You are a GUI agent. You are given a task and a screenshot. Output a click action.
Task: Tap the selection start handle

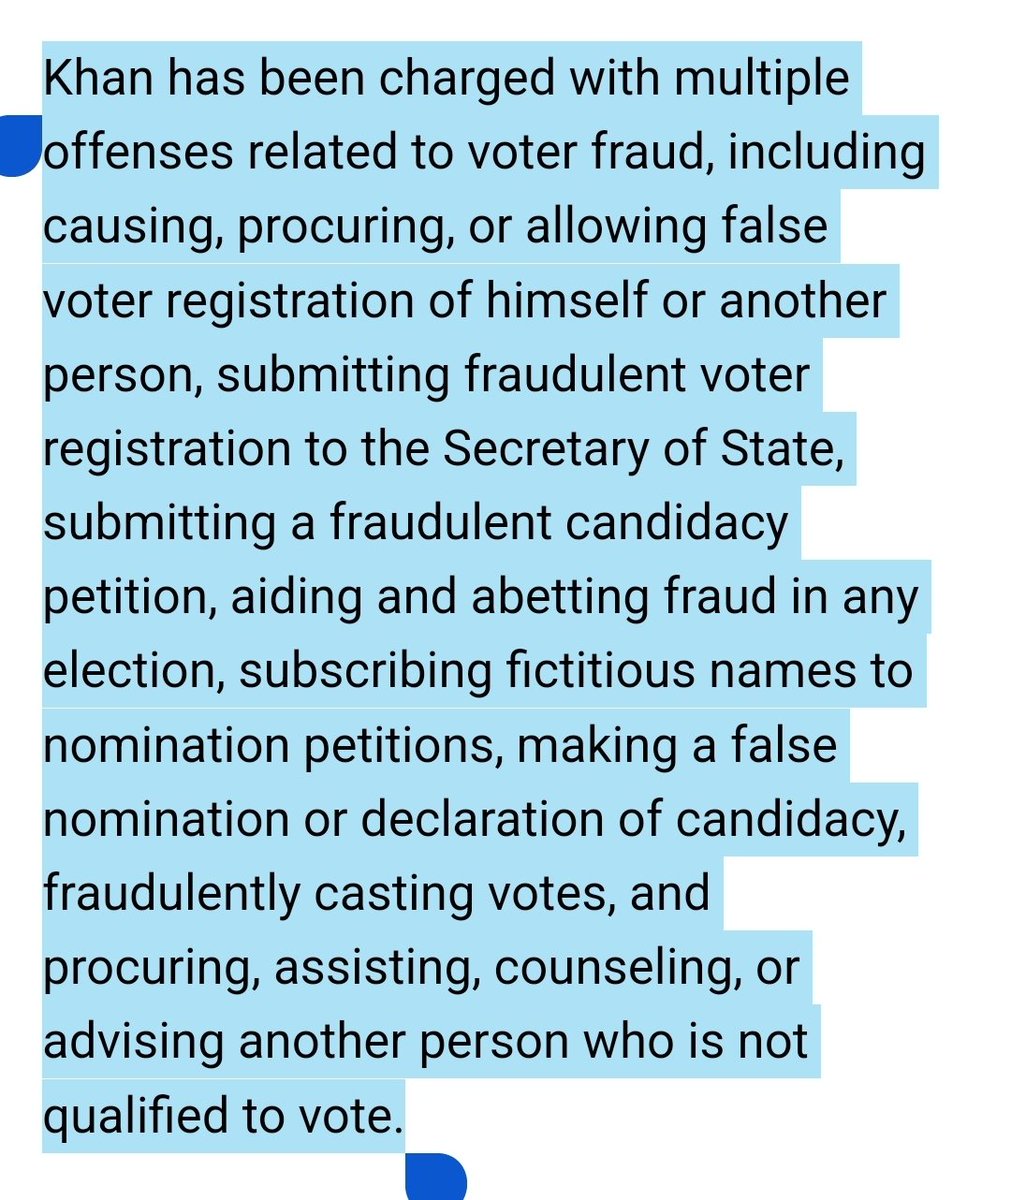coord(20,149)
